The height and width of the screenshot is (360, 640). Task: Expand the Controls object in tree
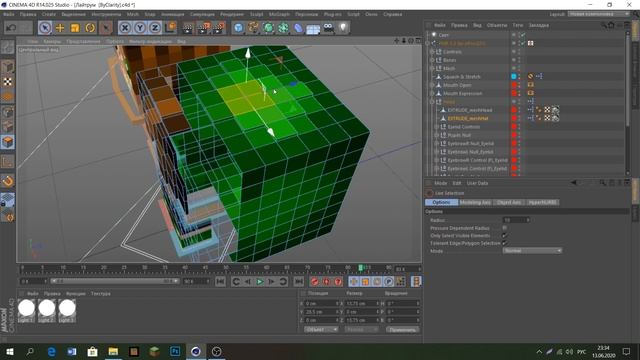pos(432,52)
